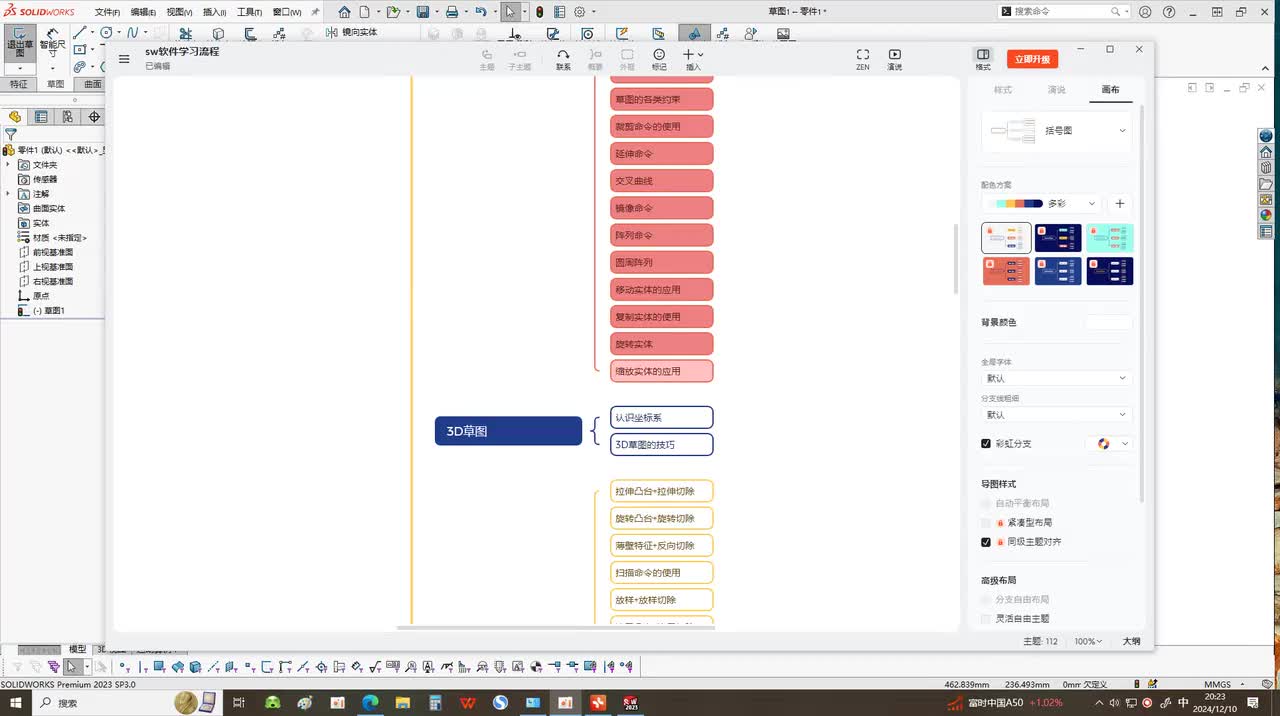Viewport: 1280px width, 716px height.
Task: Open the mind map hamburger menu
Action: (x=124, y=59)
